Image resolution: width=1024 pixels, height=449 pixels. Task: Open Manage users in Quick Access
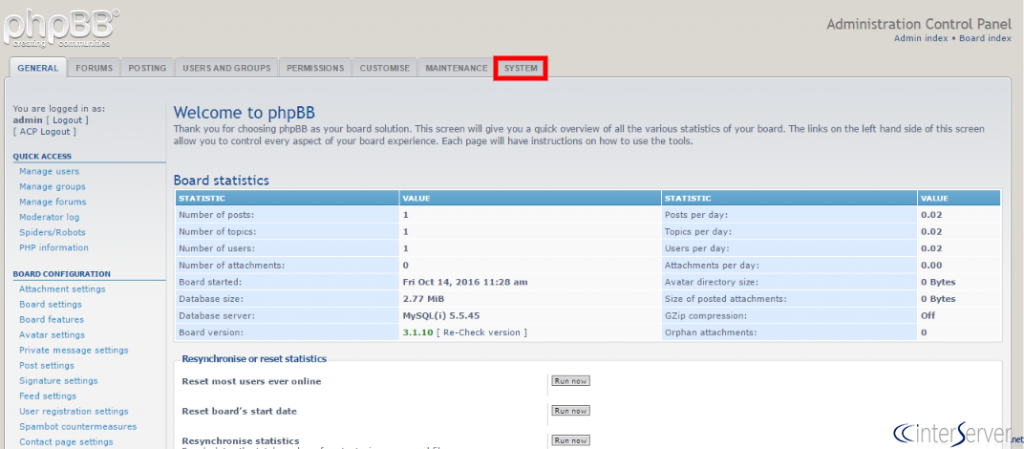[49, 171]
